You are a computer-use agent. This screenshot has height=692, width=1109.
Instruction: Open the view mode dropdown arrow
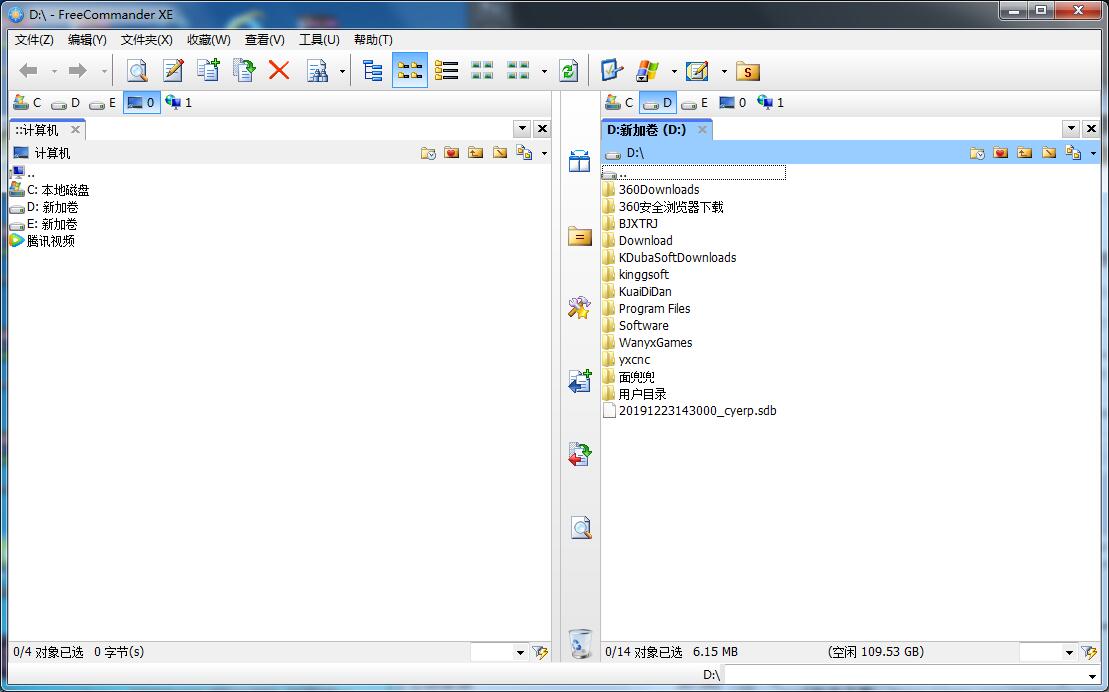tap(544, 71)
